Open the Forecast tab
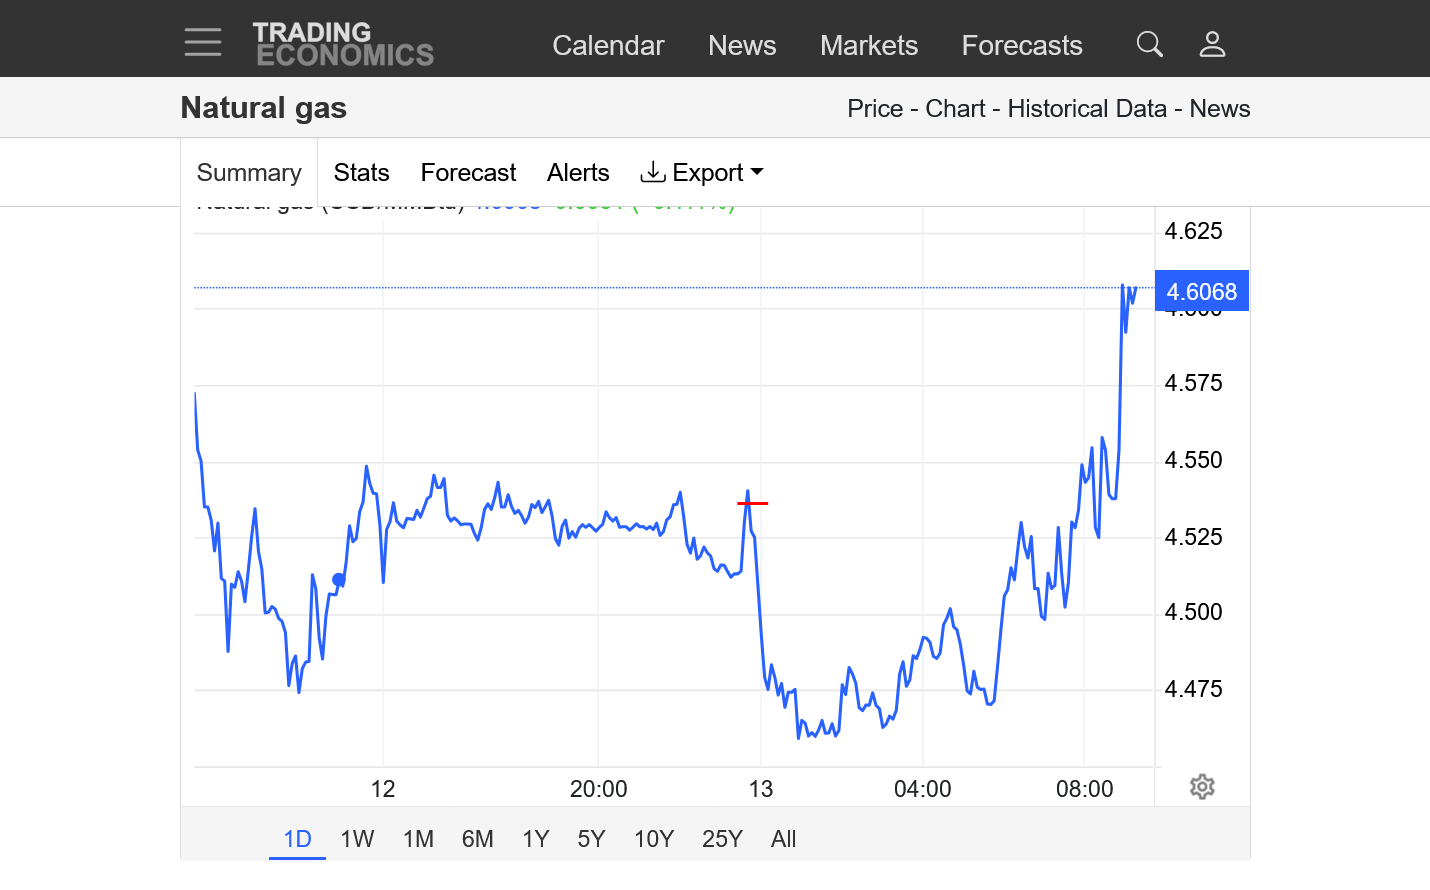Screen dimensions: 1430x890 point(468,173)
